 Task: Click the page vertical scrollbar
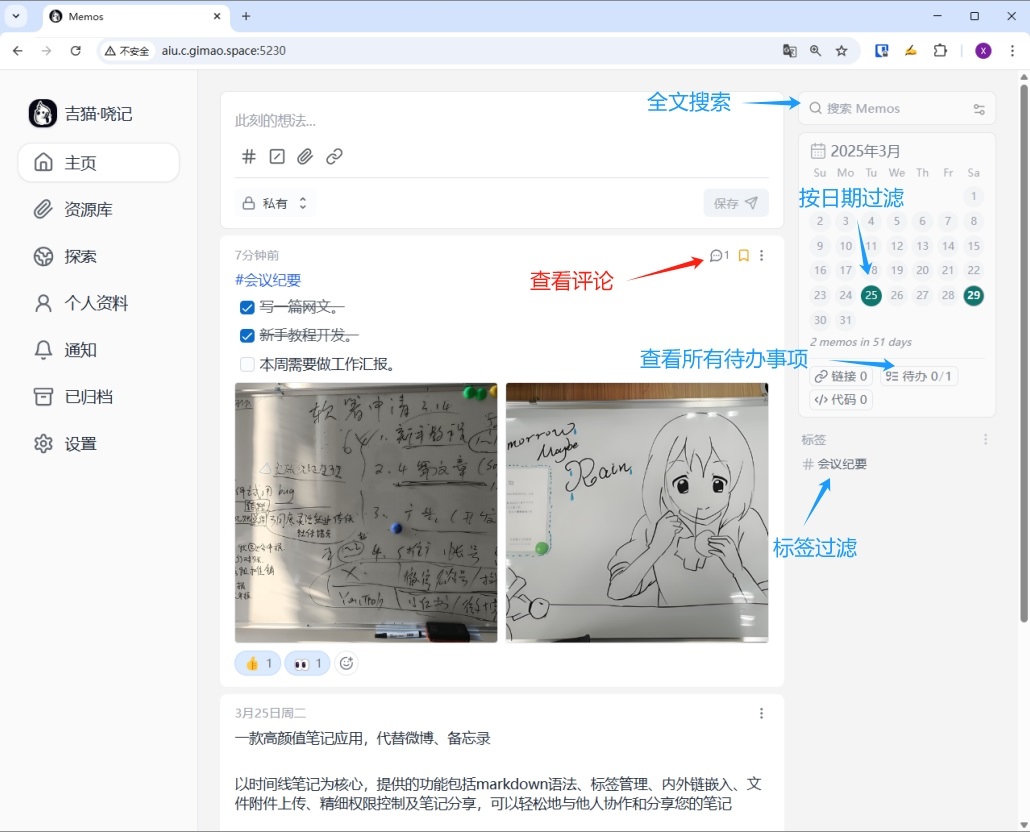1023,353
